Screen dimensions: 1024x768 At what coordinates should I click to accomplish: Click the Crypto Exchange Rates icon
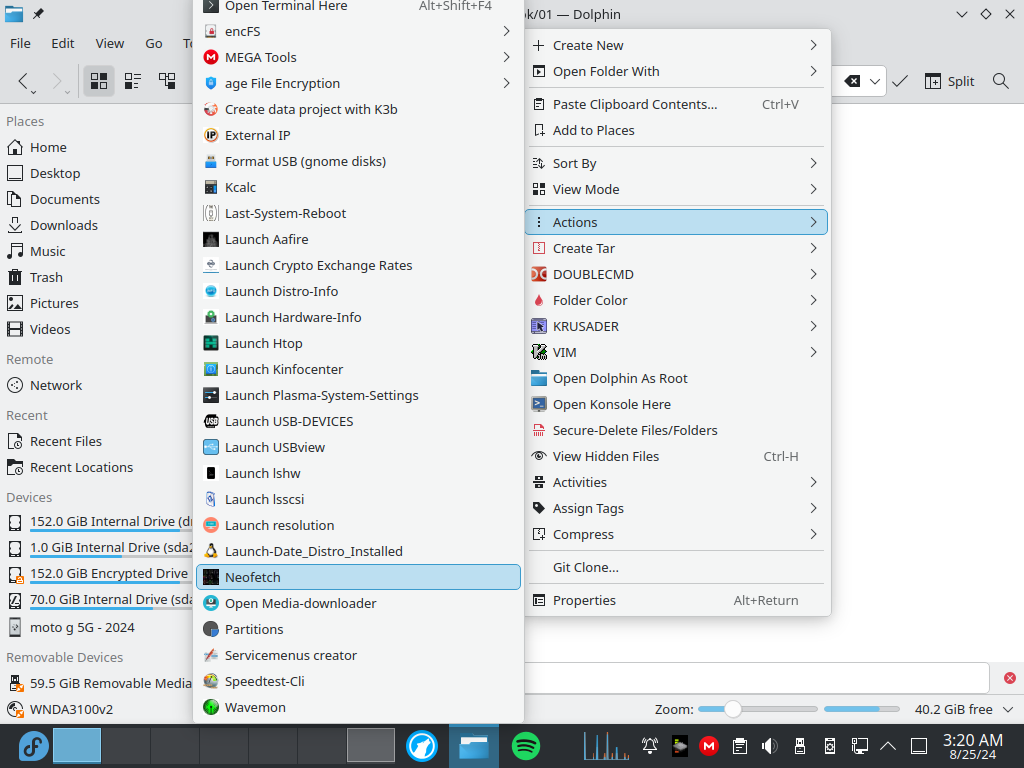click(211, 266)
